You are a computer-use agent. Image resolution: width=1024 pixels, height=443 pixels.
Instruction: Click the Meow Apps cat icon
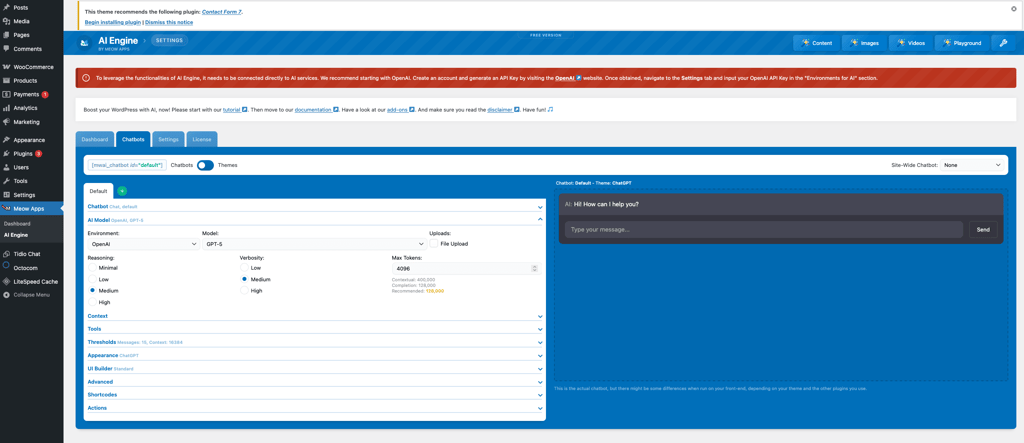6,209
